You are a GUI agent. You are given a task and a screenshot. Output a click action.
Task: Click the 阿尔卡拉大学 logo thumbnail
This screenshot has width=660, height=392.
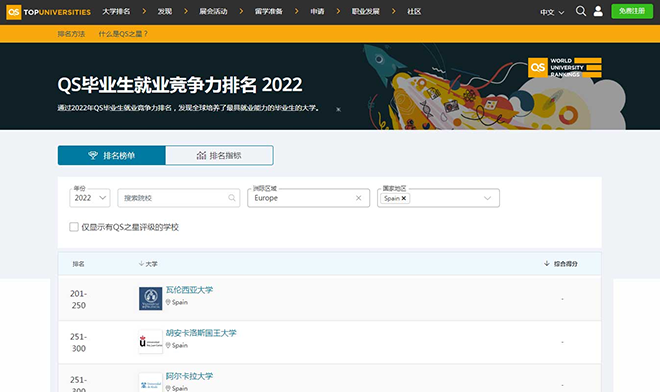(x=151, y=383)
